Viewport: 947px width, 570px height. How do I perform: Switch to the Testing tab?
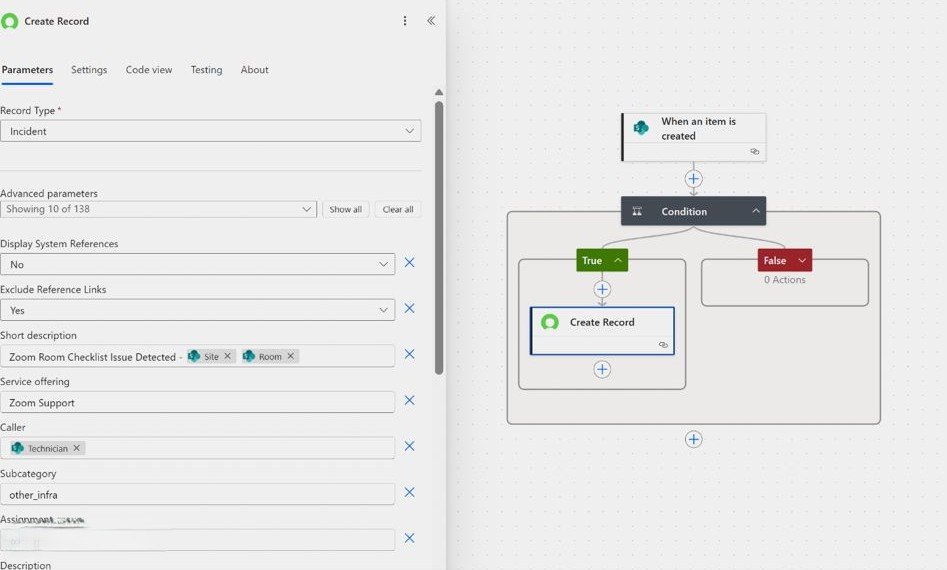[207, 70]
